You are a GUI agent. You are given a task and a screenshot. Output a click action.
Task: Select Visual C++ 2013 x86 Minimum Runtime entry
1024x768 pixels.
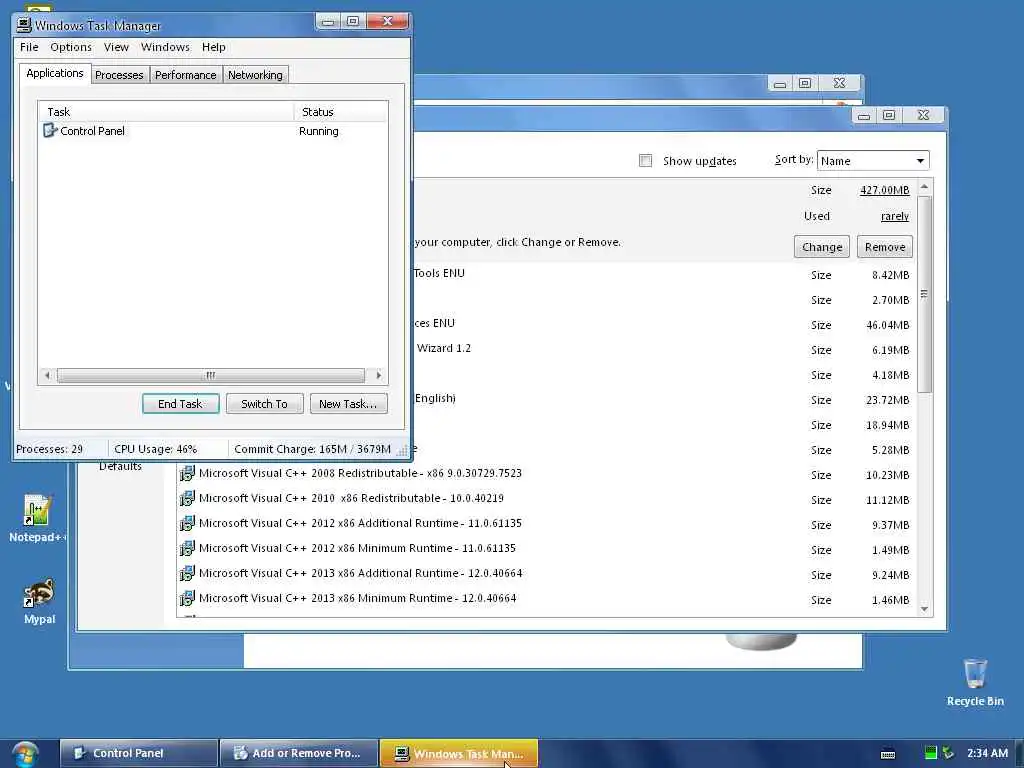click(547, 598)
